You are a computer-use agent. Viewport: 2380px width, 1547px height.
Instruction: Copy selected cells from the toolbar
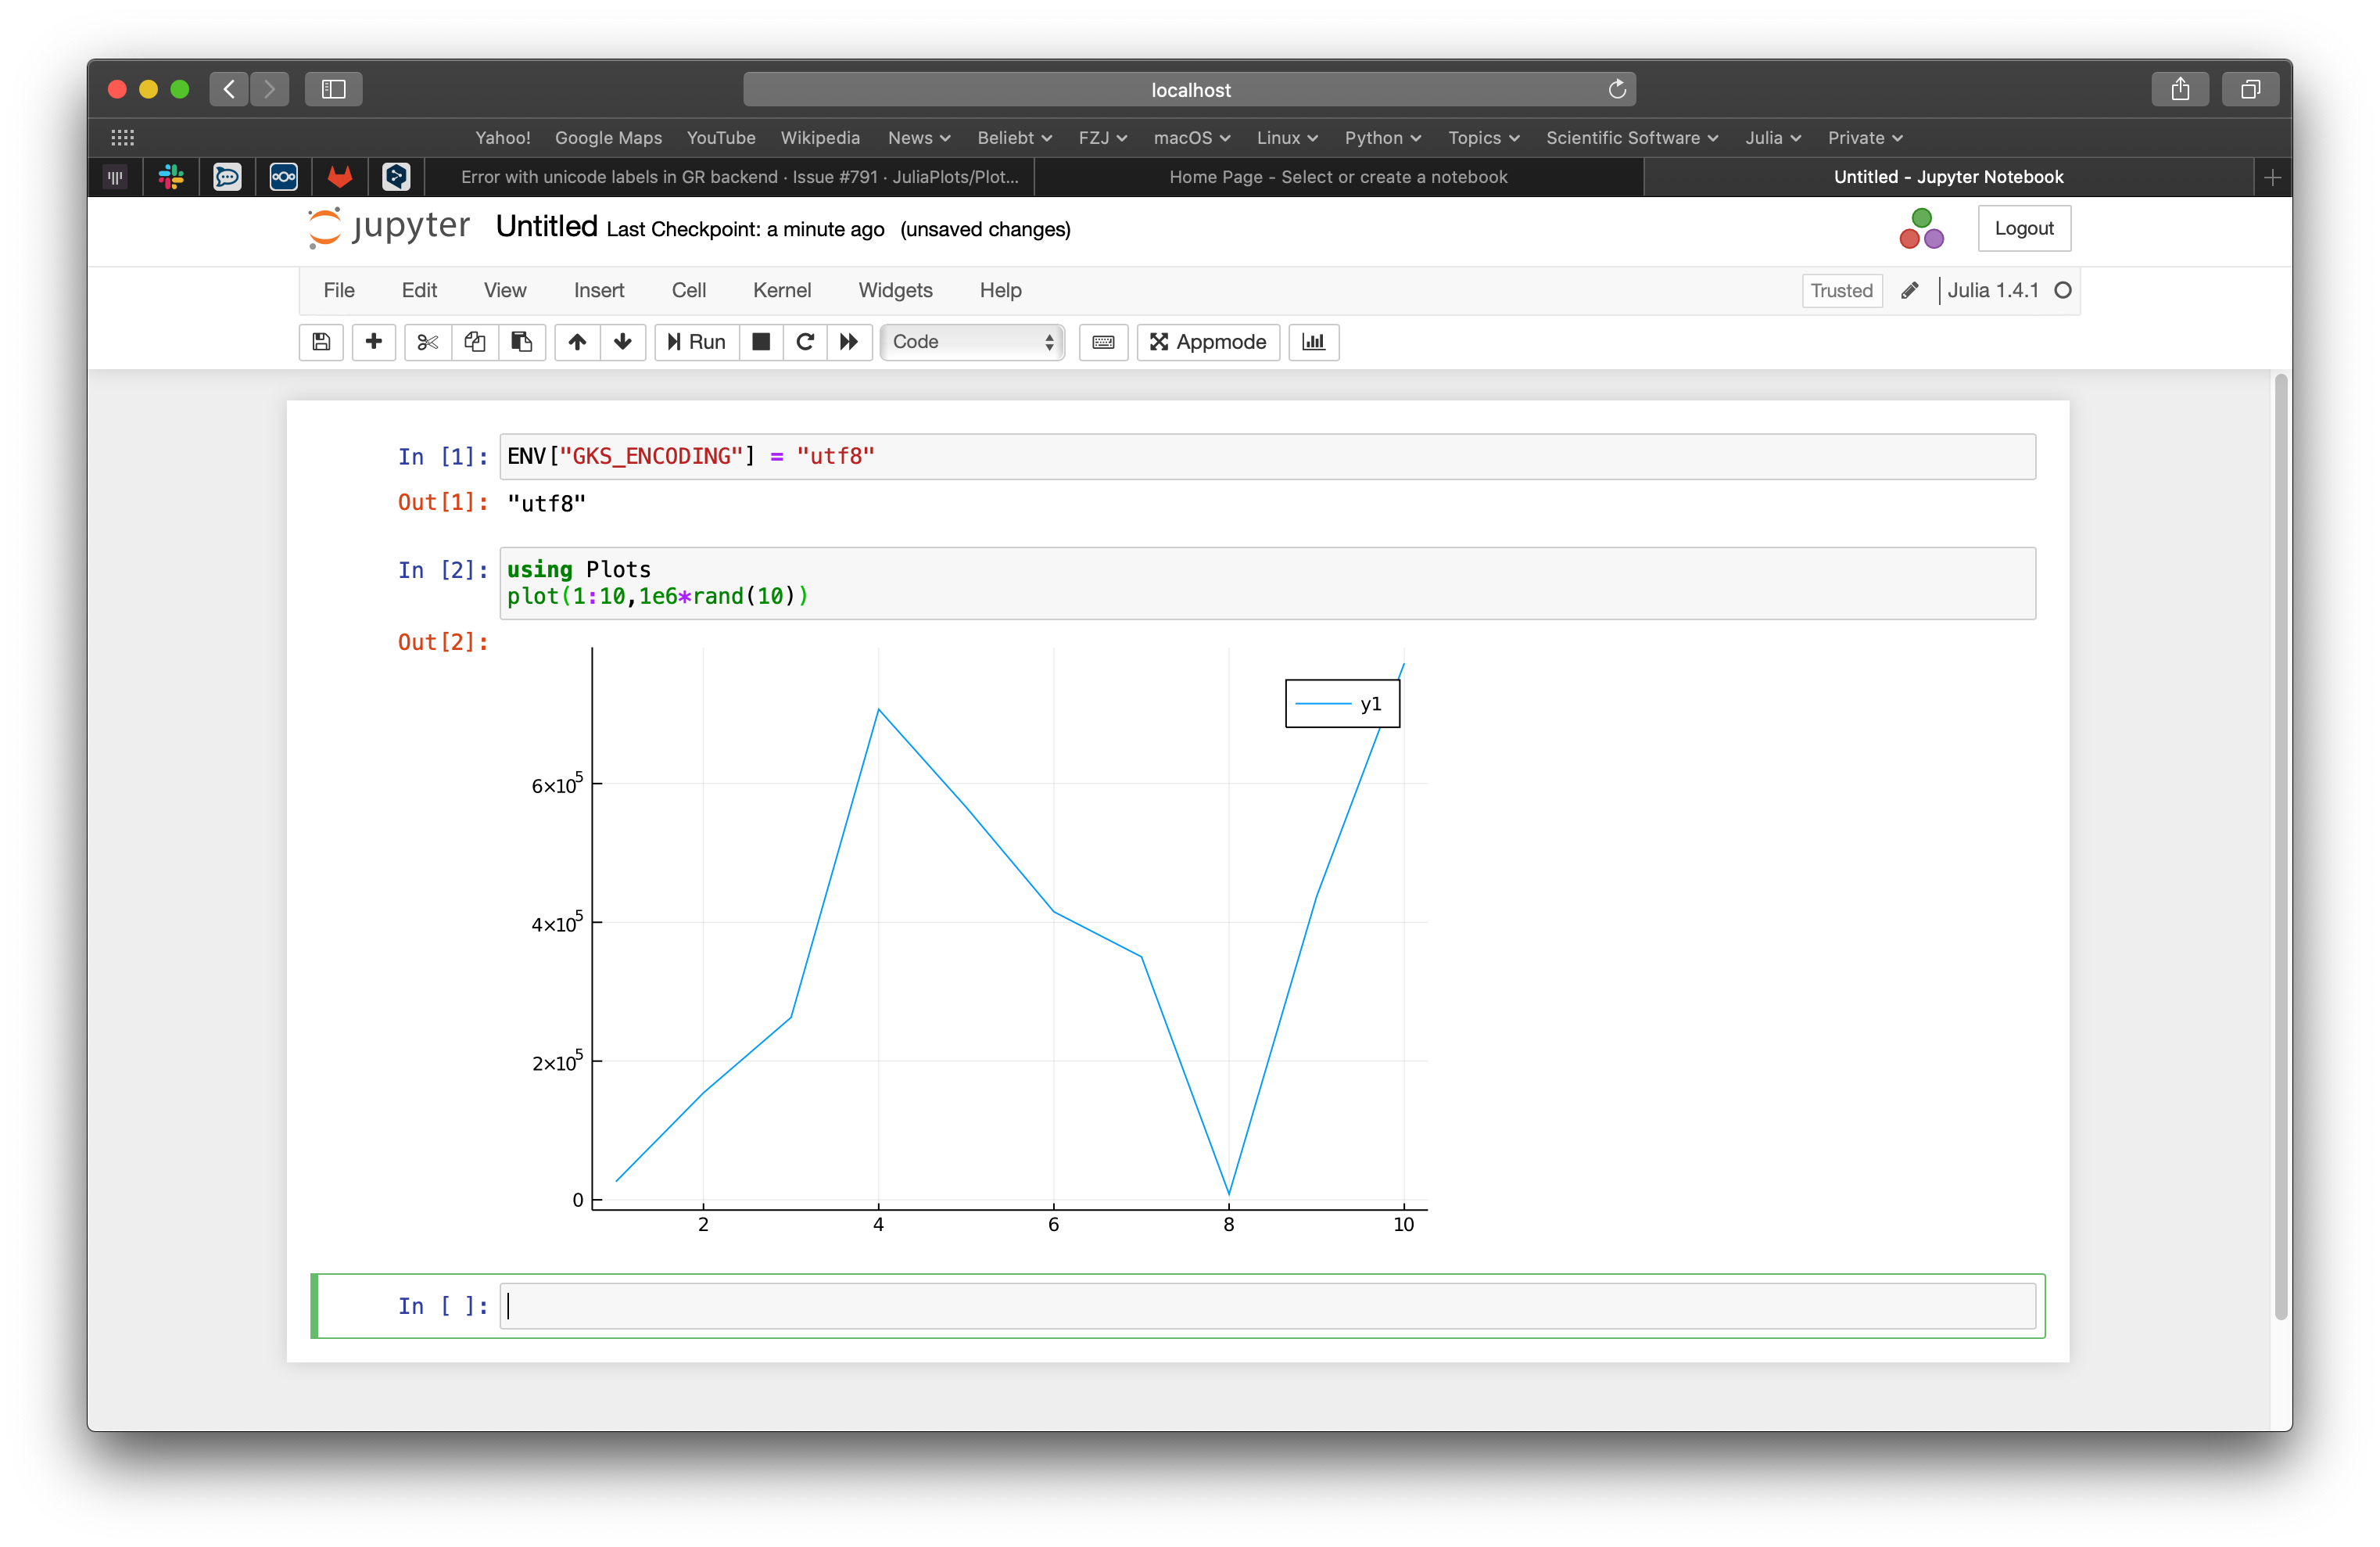coord(475,342)
